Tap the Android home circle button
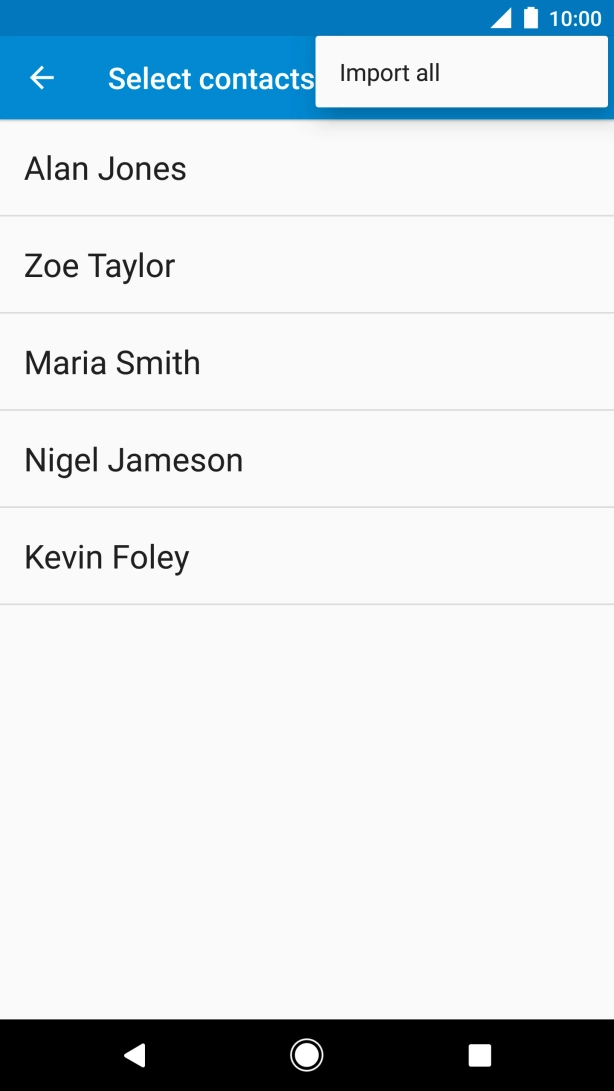This screenshot has height=1091, width=614. [x=306, y=1054]
